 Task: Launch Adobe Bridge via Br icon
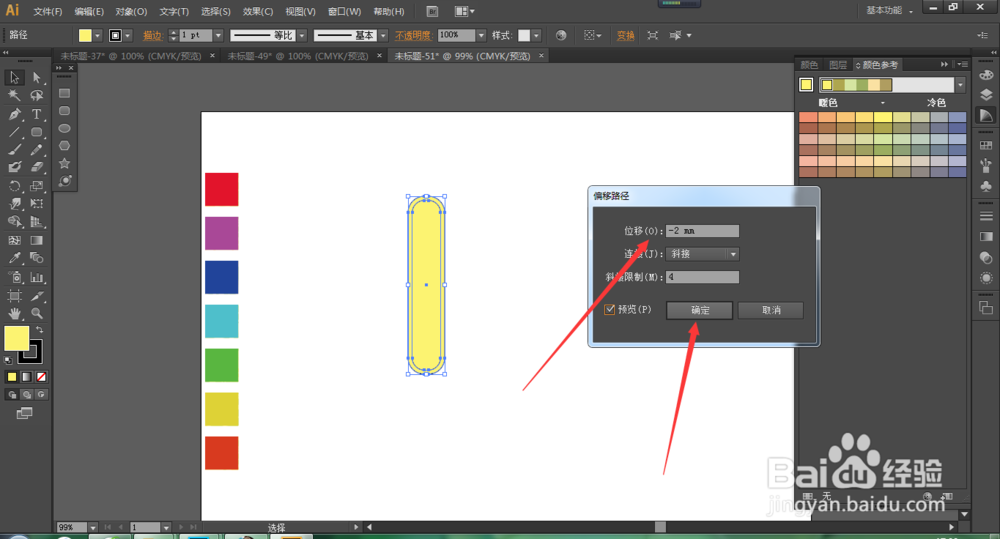[432, 11]
